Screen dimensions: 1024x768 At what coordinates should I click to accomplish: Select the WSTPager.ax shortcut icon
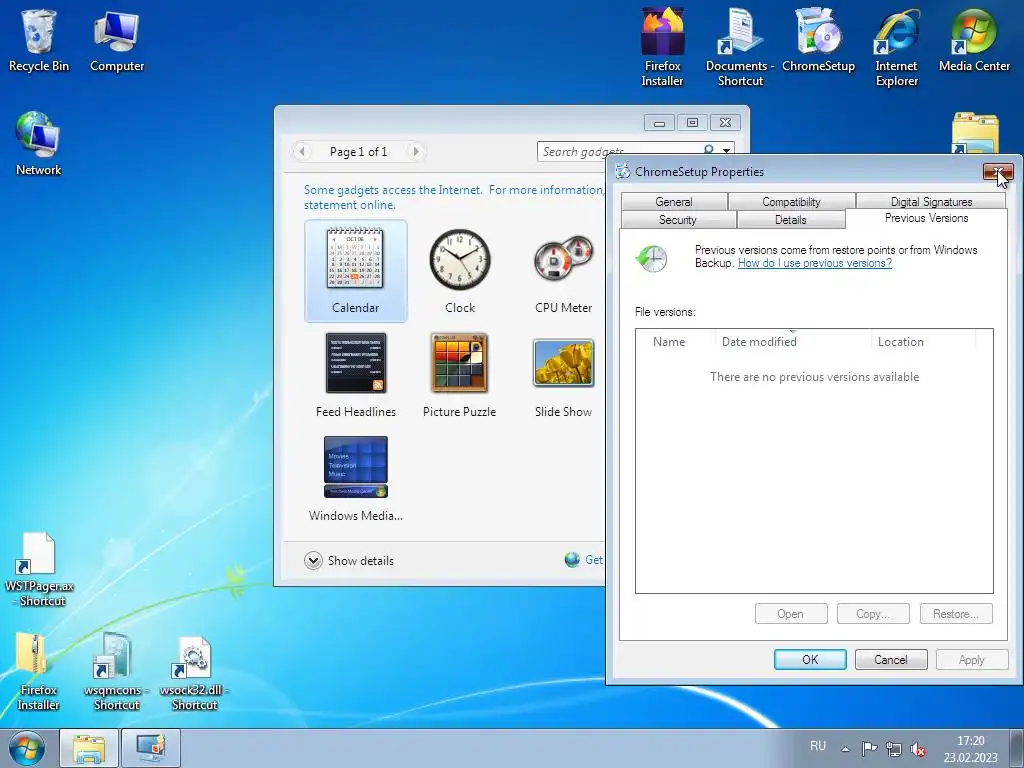coord(39,569)
